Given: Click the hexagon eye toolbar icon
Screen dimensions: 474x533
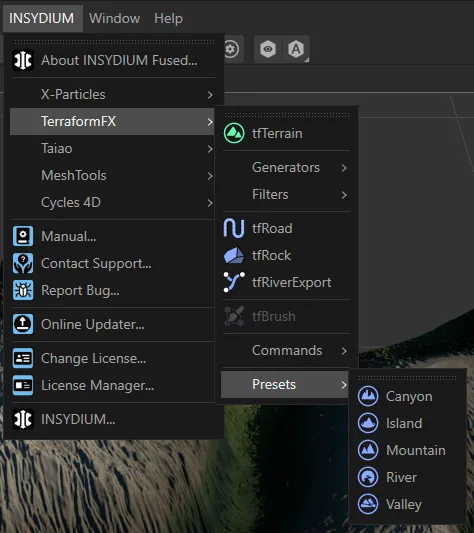Looking at the screenshot, I should [268, 49].
